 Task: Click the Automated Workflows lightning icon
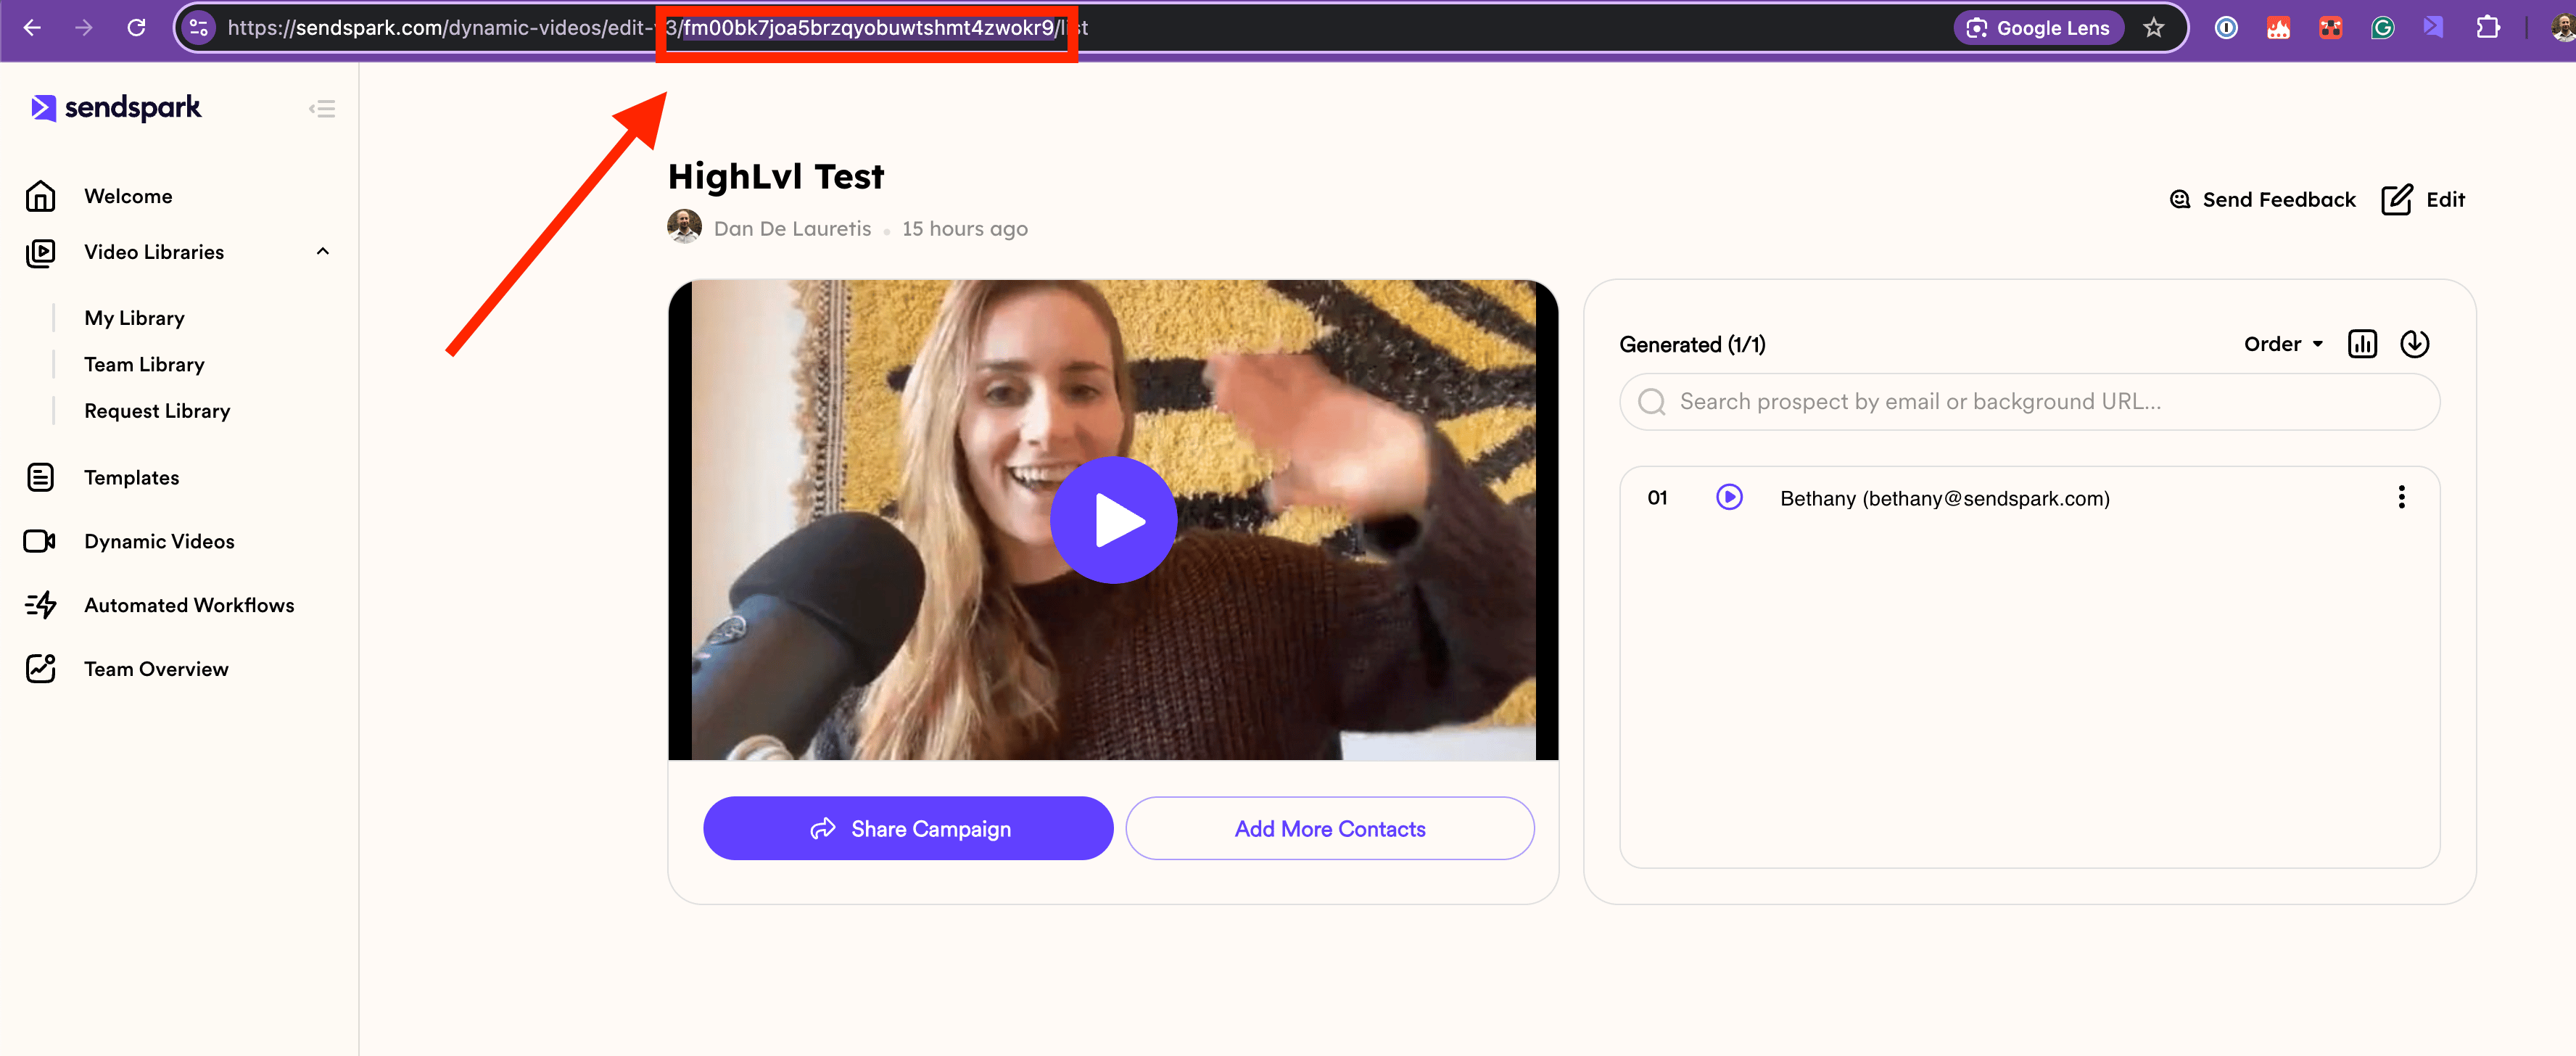click(x=40, y=605)
